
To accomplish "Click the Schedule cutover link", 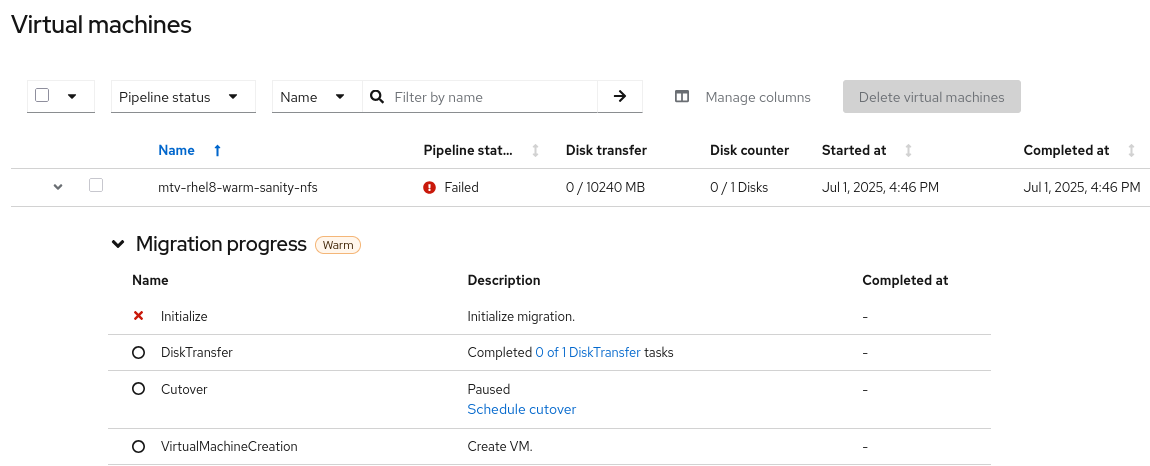I will point(521,409).
